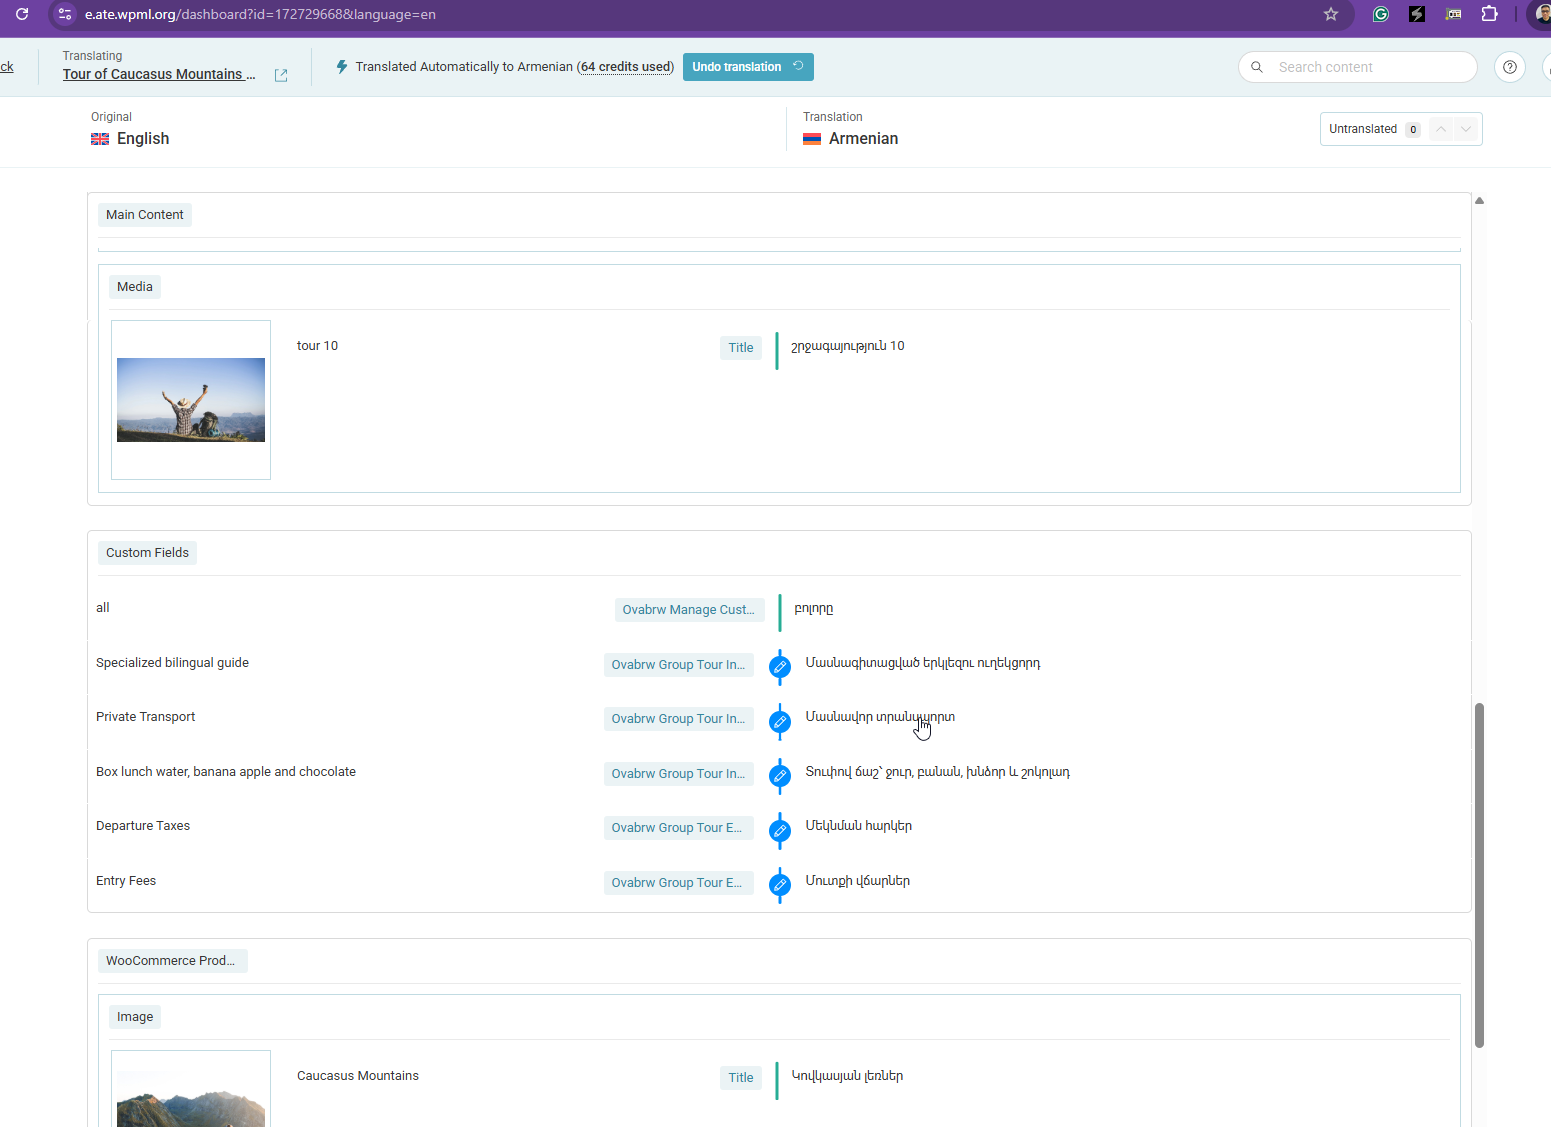
Task: Select the Armenian translation of Caucasus Mountains
Action: pos(847,1076)
